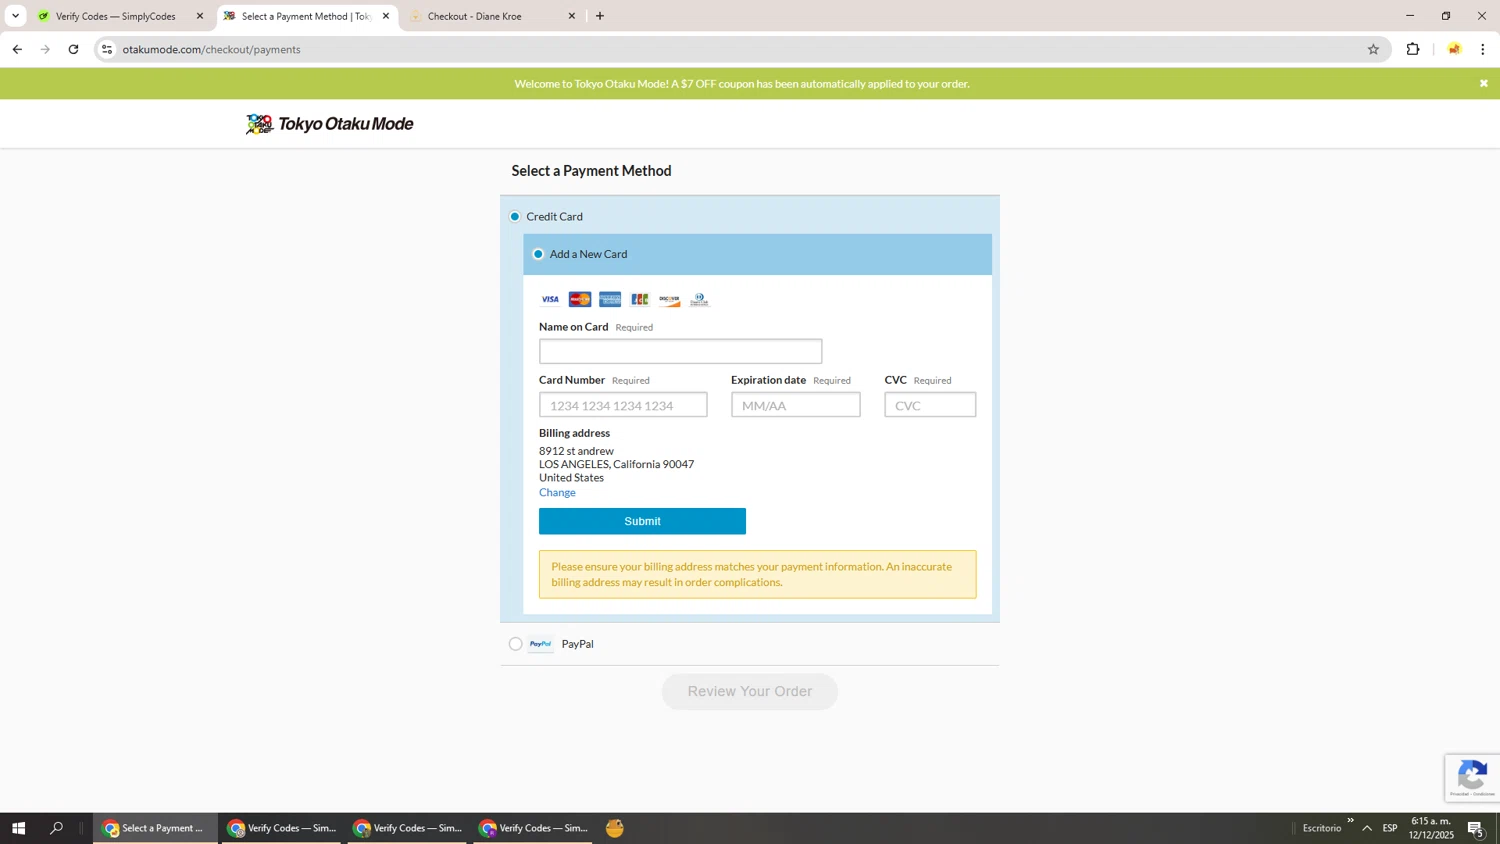Click the billing address warning notice
Screen dimensions: 1500x844
point(757,574)
